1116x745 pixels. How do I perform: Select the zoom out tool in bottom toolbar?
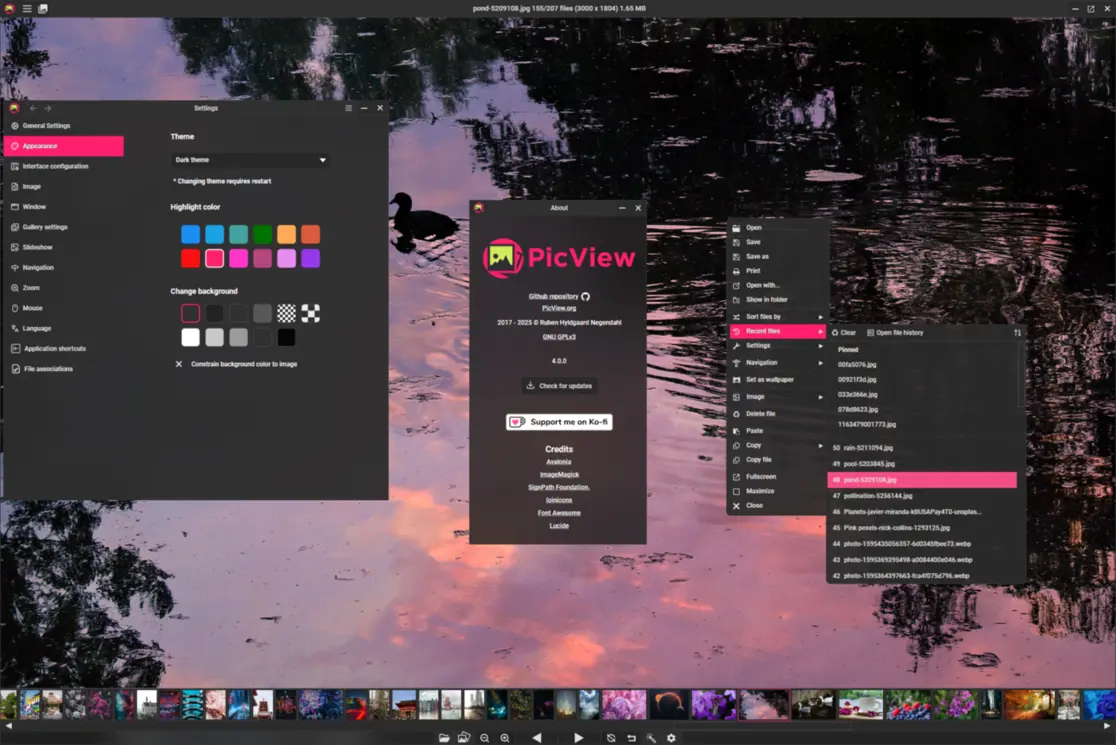[x=485, y=737]
